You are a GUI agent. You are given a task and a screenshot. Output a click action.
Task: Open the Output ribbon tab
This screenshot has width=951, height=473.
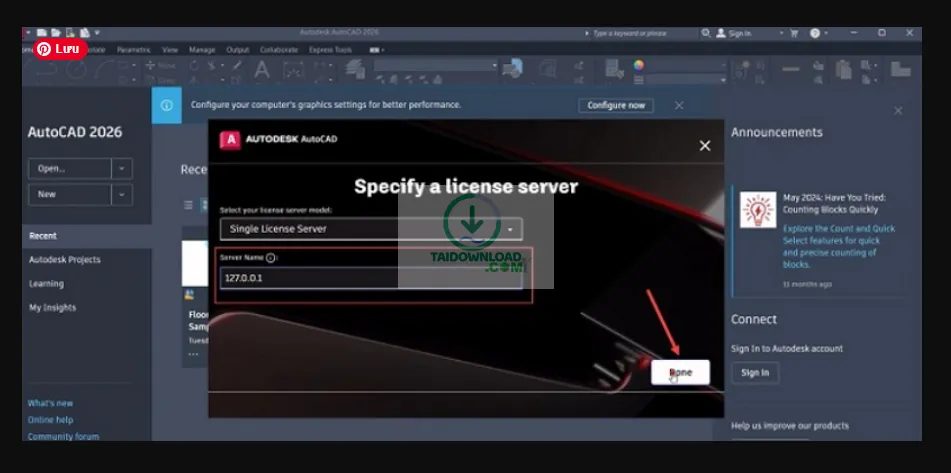[x=238, y=50]
